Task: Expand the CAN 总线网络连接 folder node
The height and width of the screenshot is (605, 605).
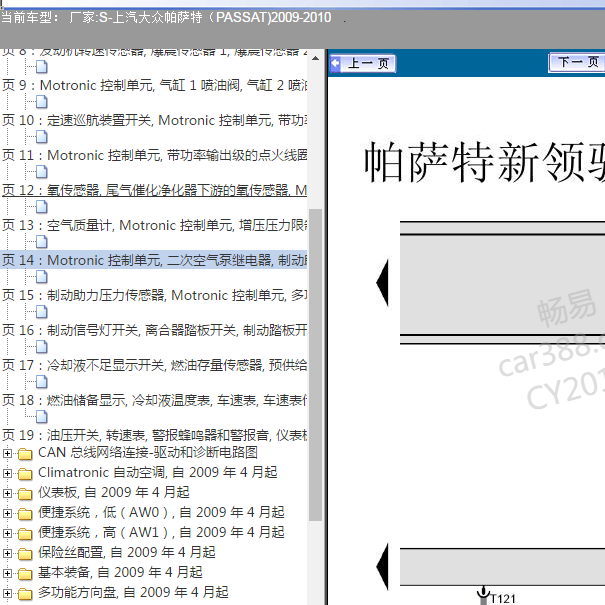Action: 7,453
